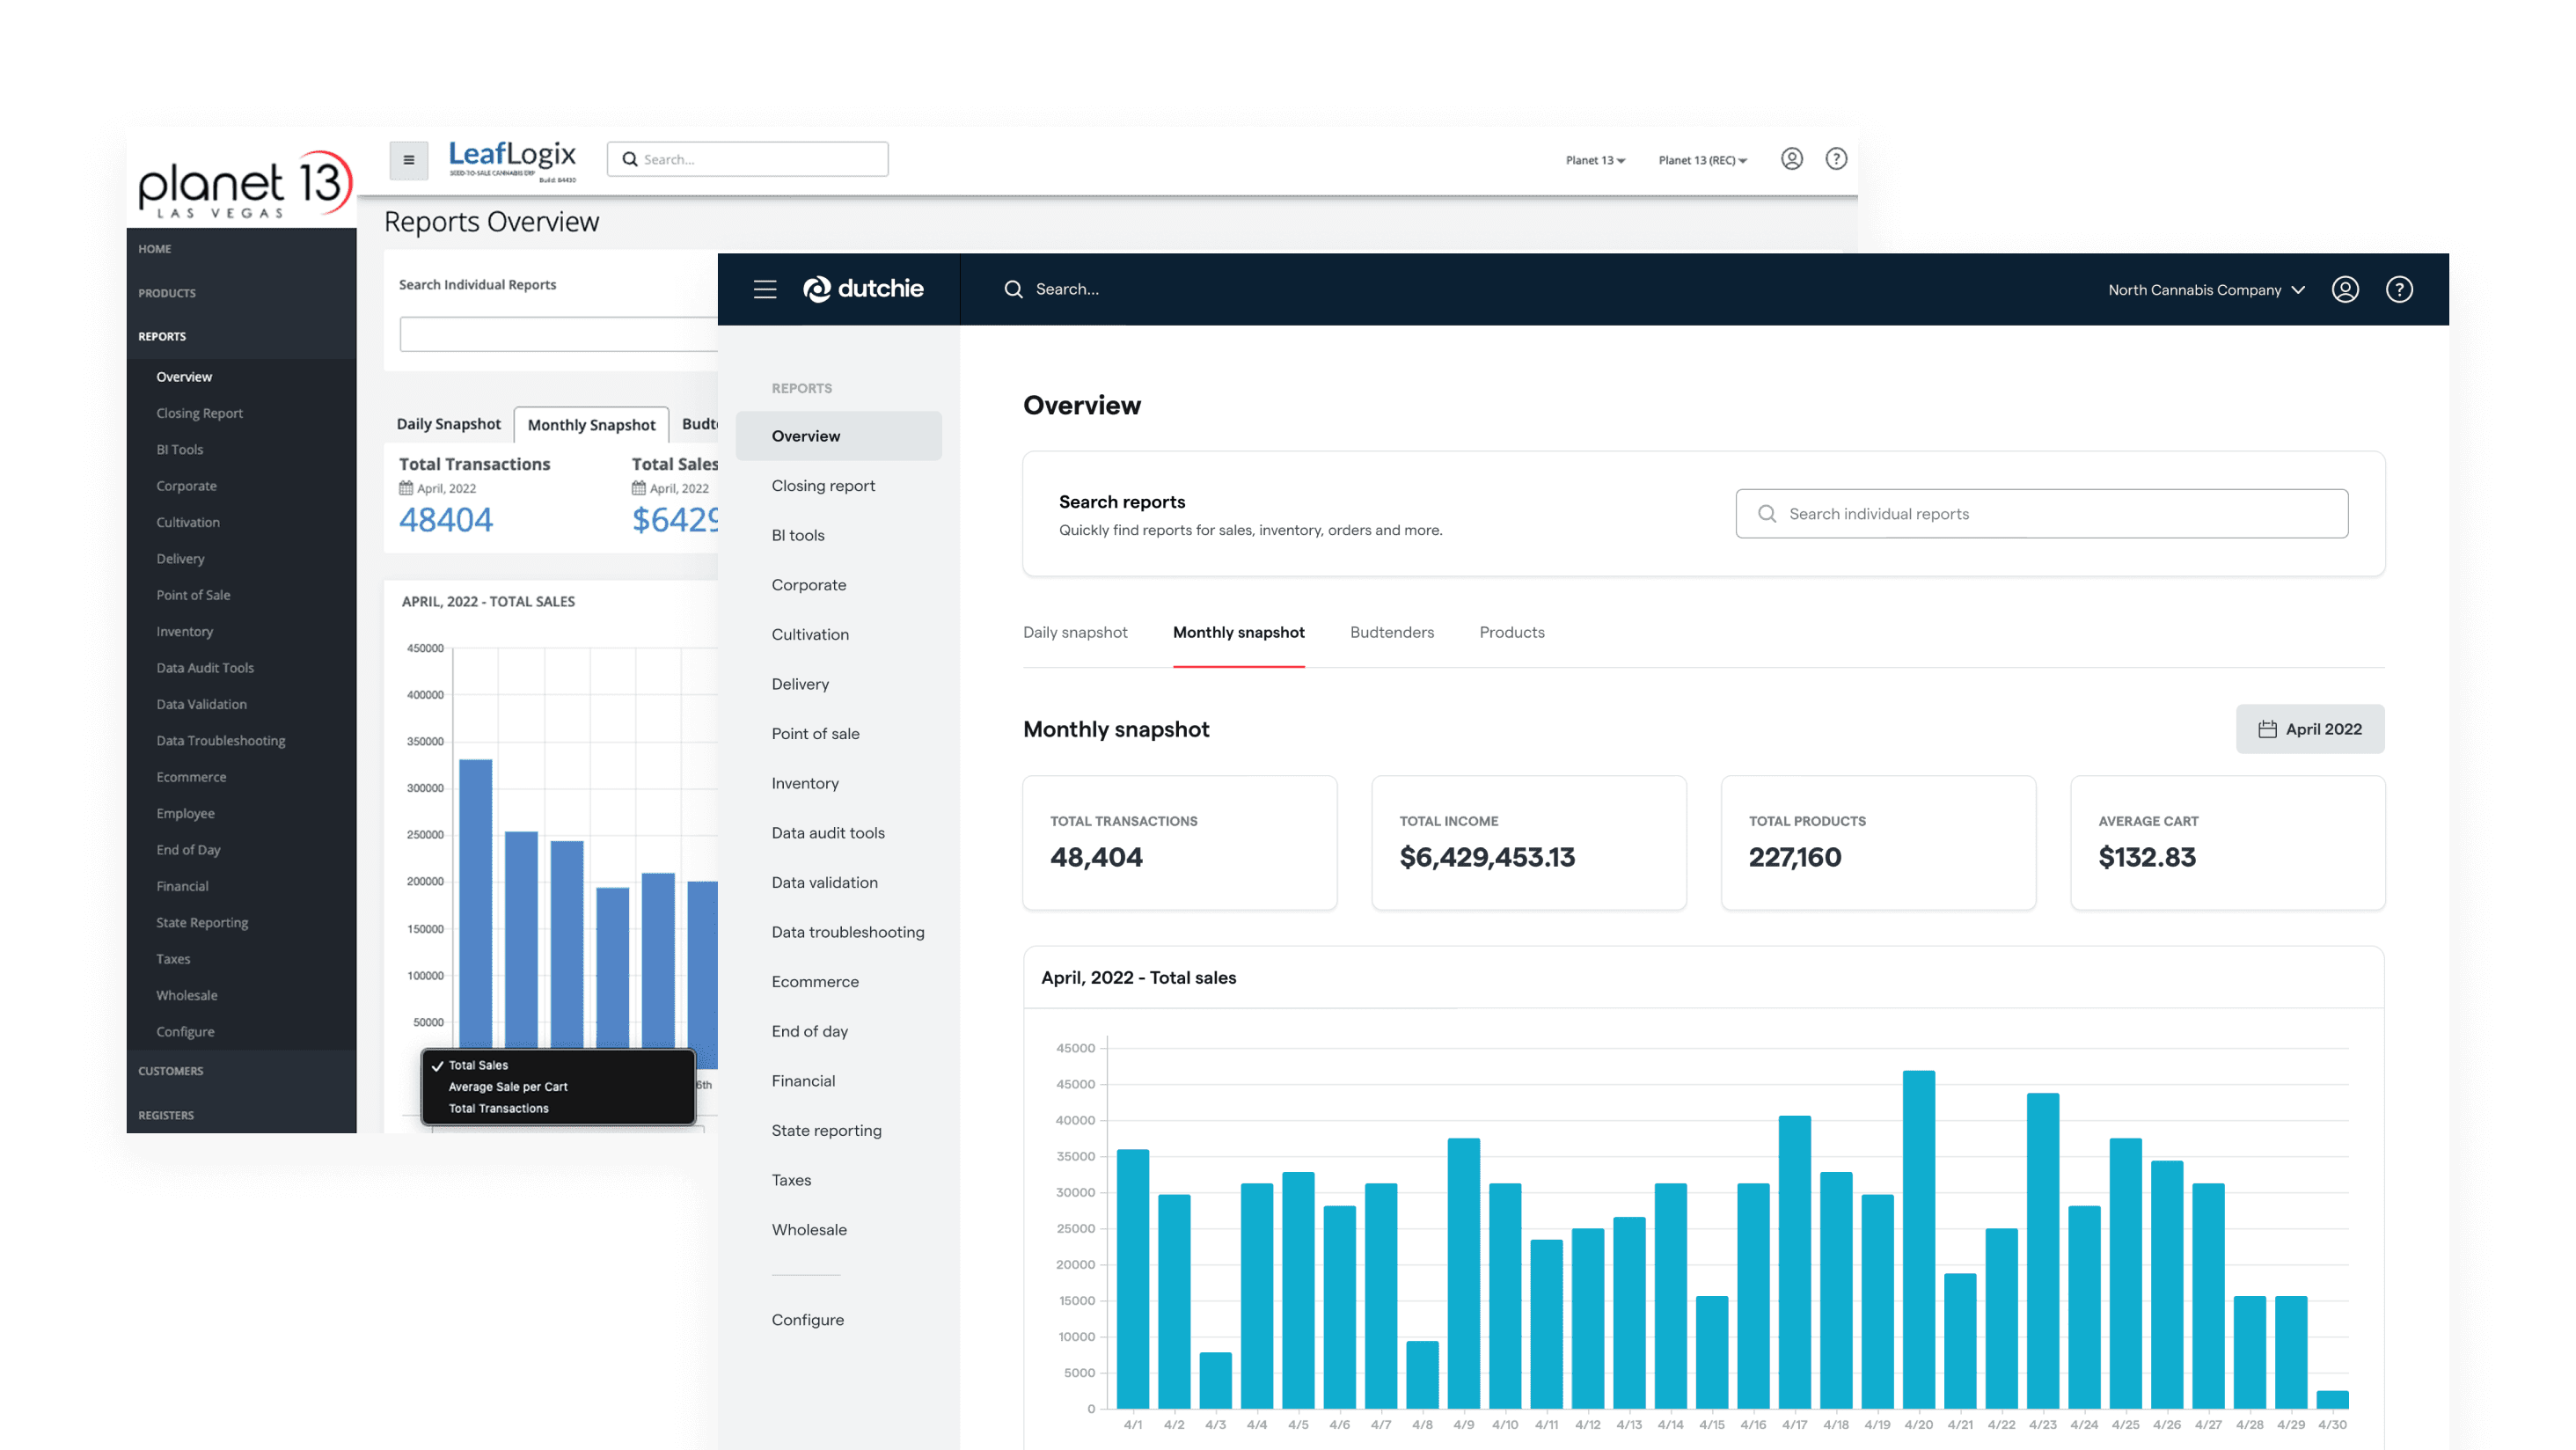Click the dutchie logo in the header
The image size is (2576, 1450).
[x=864, y=289]
